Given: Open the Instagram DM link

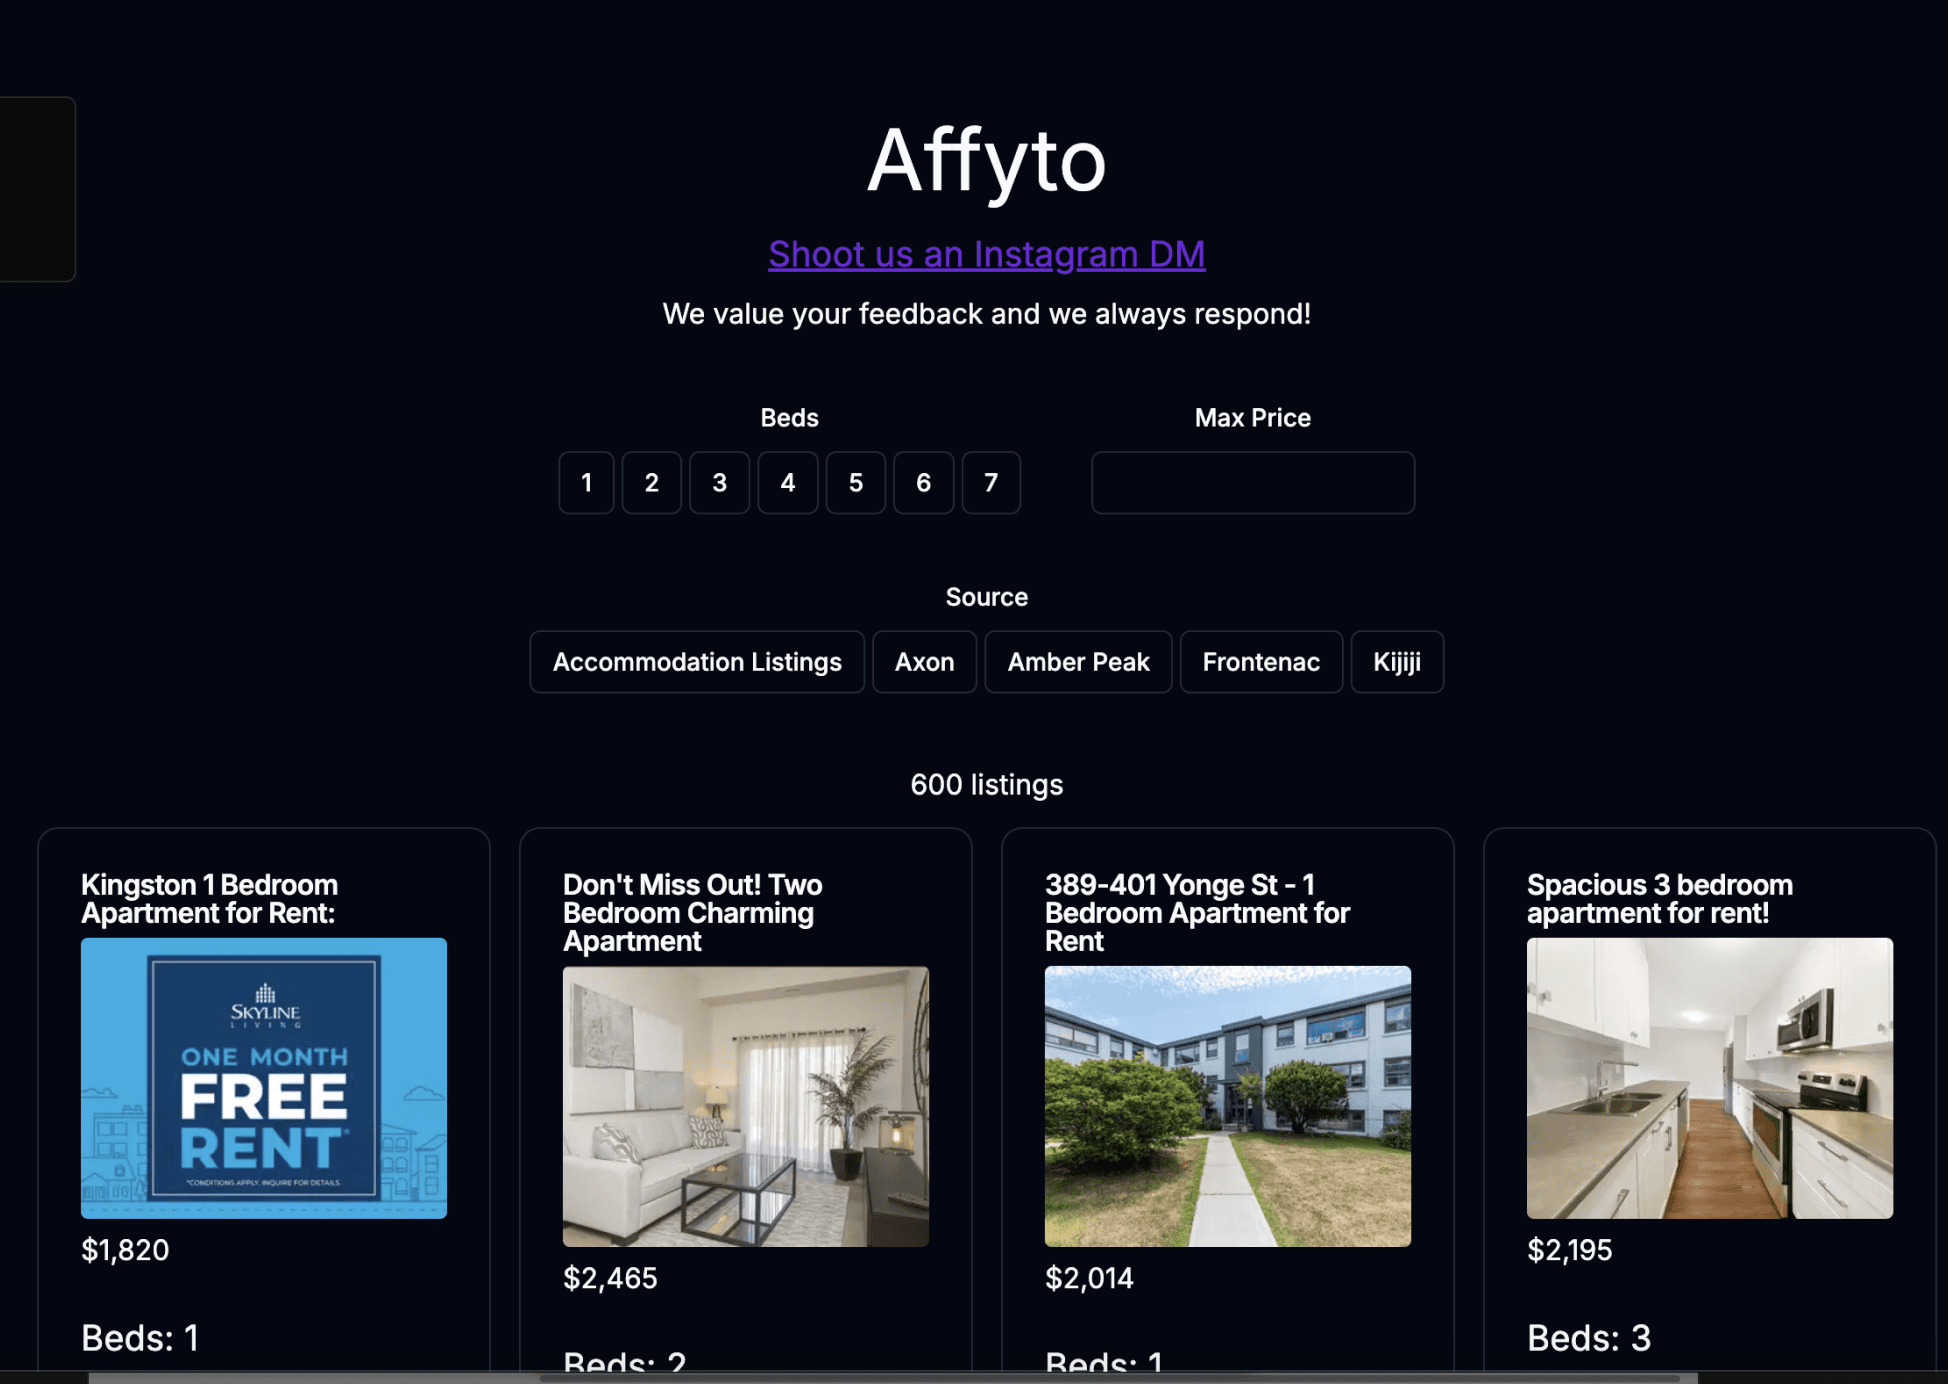Looking at the screenshot, I should (x=986, y=254).
